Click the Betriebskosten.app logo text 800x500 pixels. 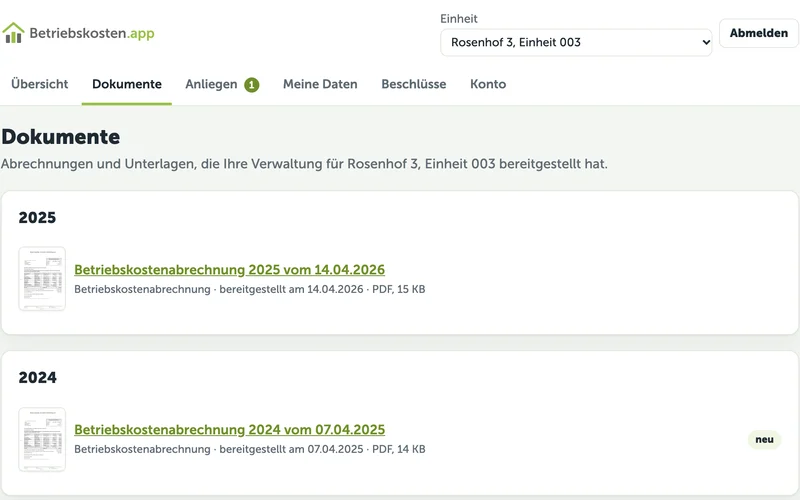coord(92,33)
